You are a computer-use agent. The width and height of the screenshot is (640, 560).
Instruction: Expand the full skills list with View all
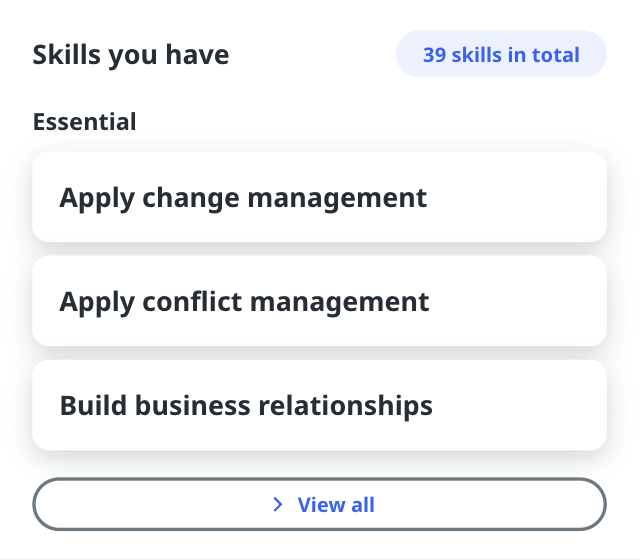320,505
